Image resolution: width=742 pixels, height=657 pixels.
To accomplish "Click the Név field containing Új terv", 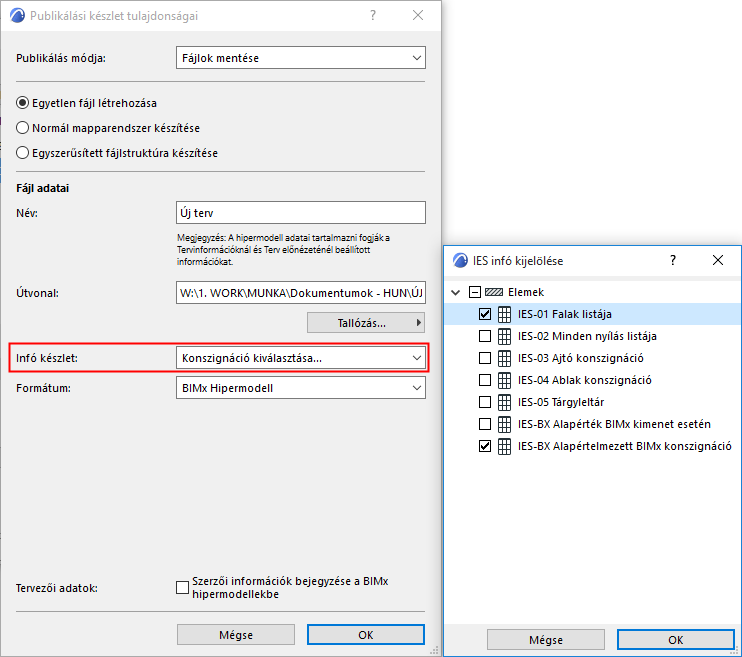I will coord(301,213).
